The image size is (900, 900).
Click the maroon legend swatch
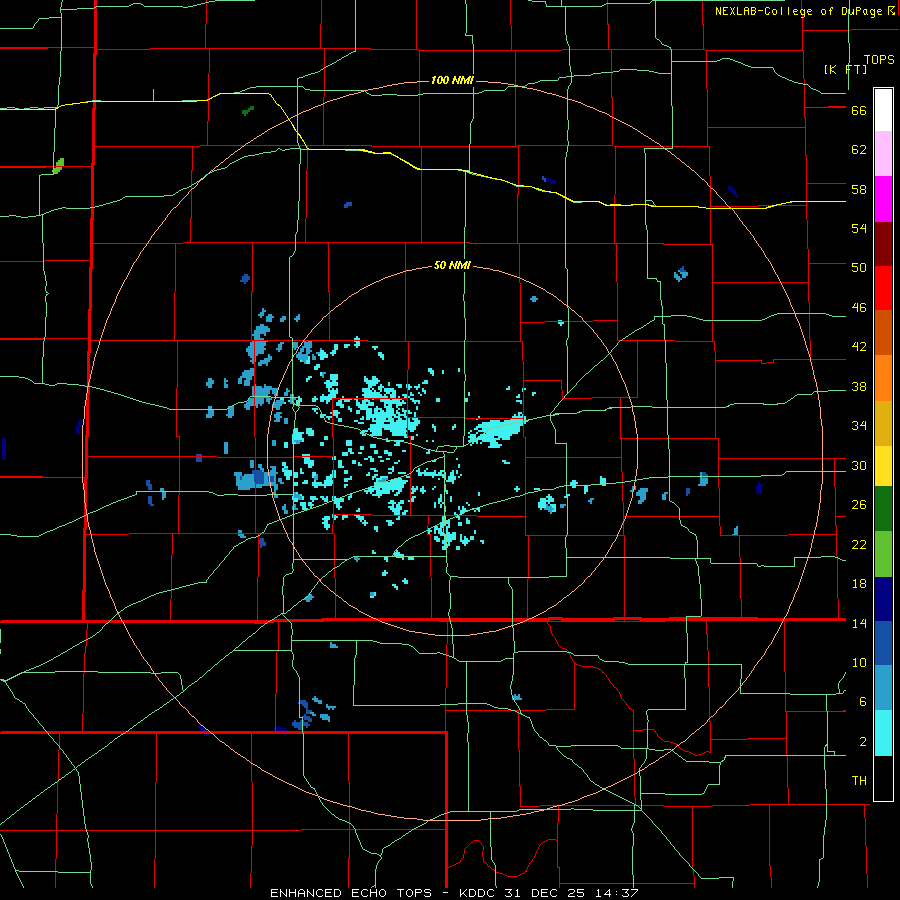coord(883,244)
